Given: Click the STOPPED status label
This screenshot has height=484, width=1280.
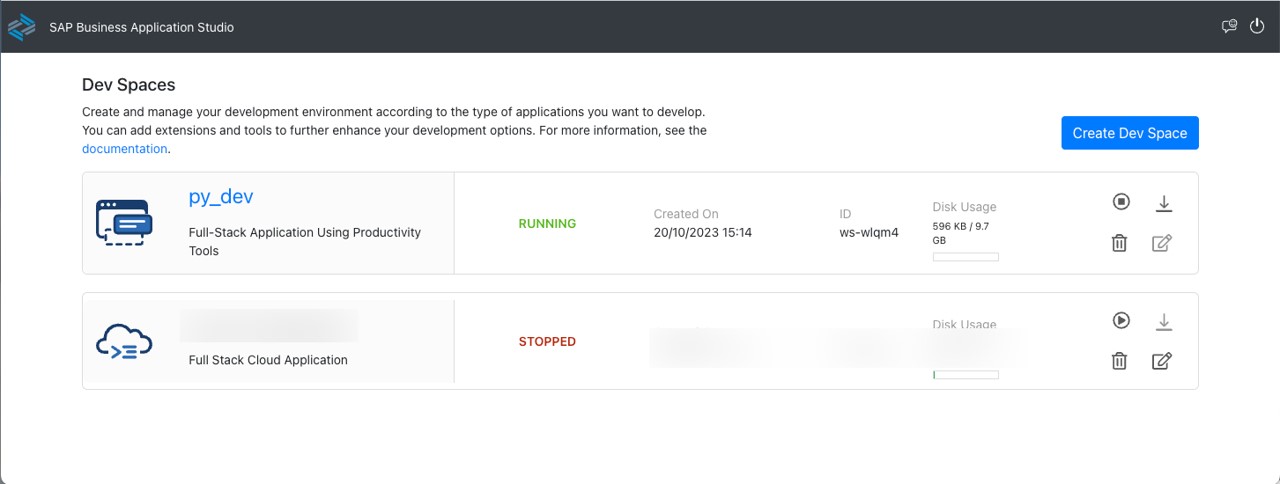Looking at the screenshot, I should pos(547,342).
